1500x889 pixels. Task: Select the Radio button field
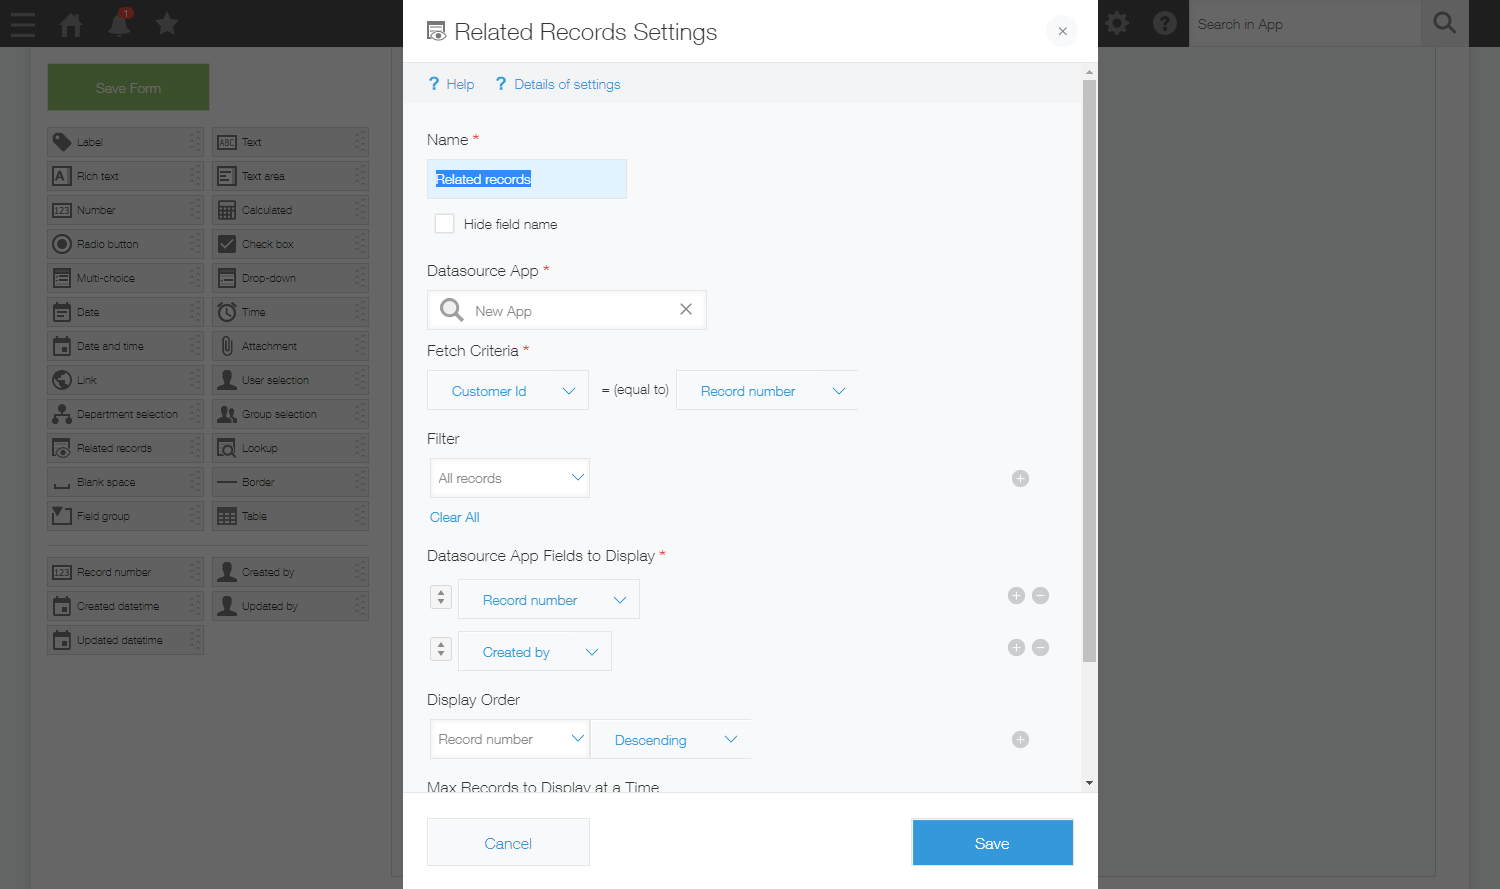click(125, 244)
